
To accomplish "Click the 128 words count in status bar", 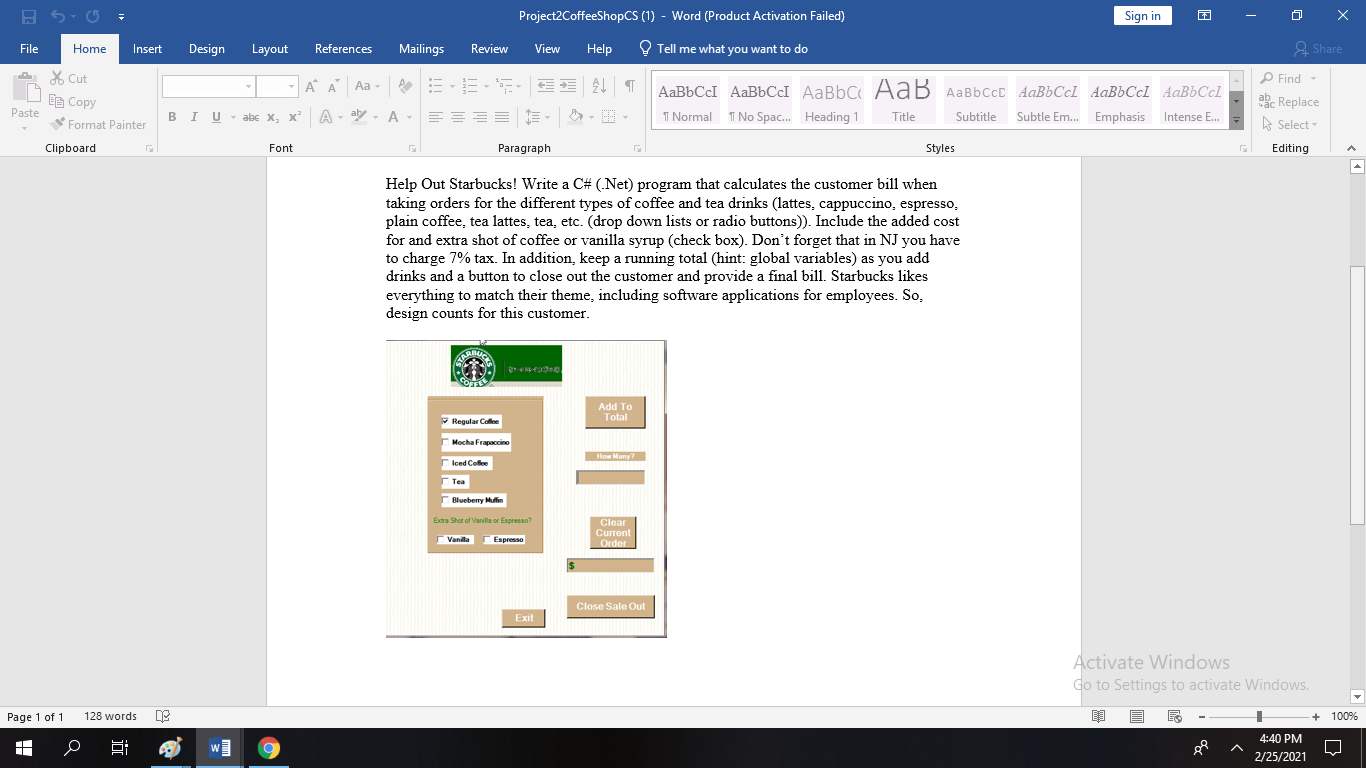I will pyautogui.click(x=110, y=716).
